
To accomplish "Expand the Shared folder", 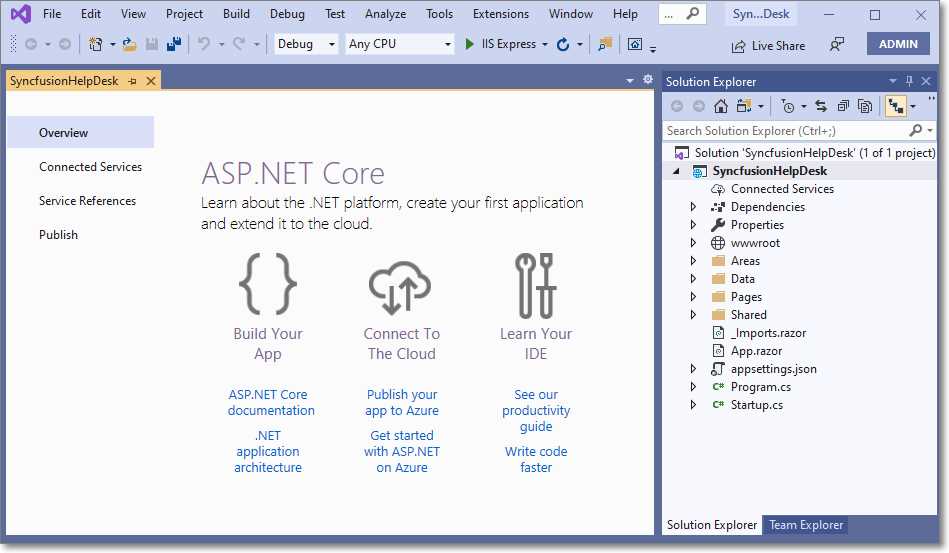I will 694,315.
